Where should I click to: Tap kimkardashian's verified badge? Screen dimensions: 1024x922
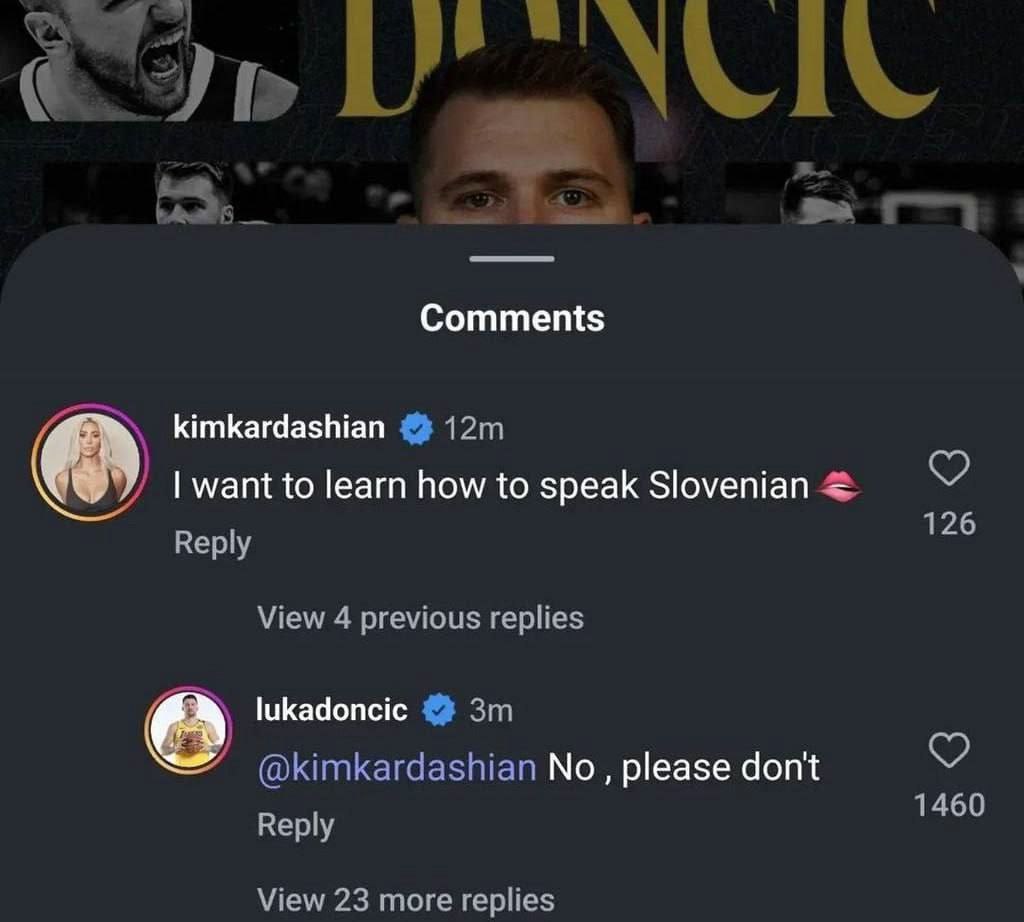(416, 429)
